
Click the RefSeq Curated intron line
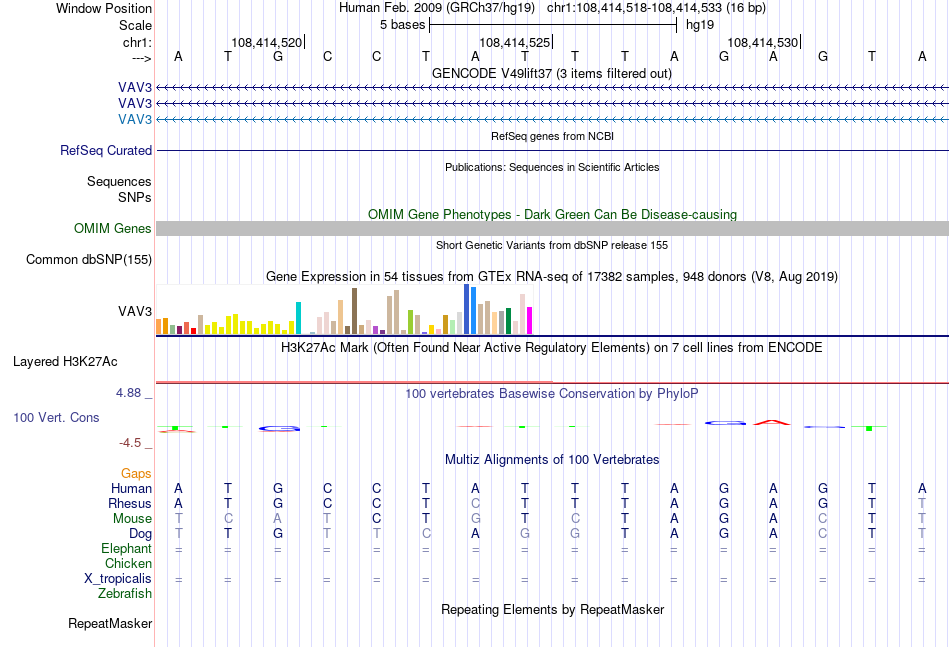(553, 150)
